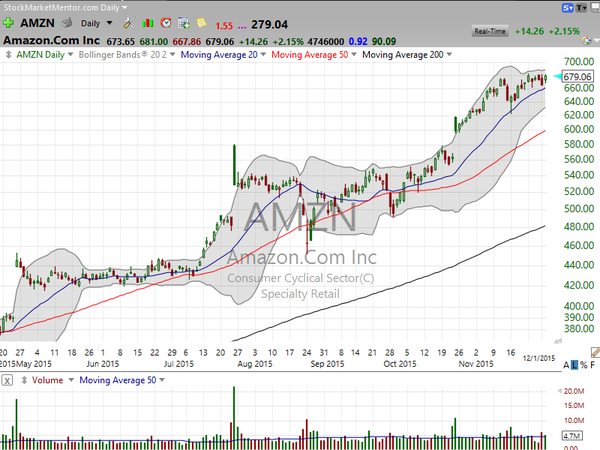
Task: Expand the Moving Average 200 dropdown arrow
Action: point(449,55)
